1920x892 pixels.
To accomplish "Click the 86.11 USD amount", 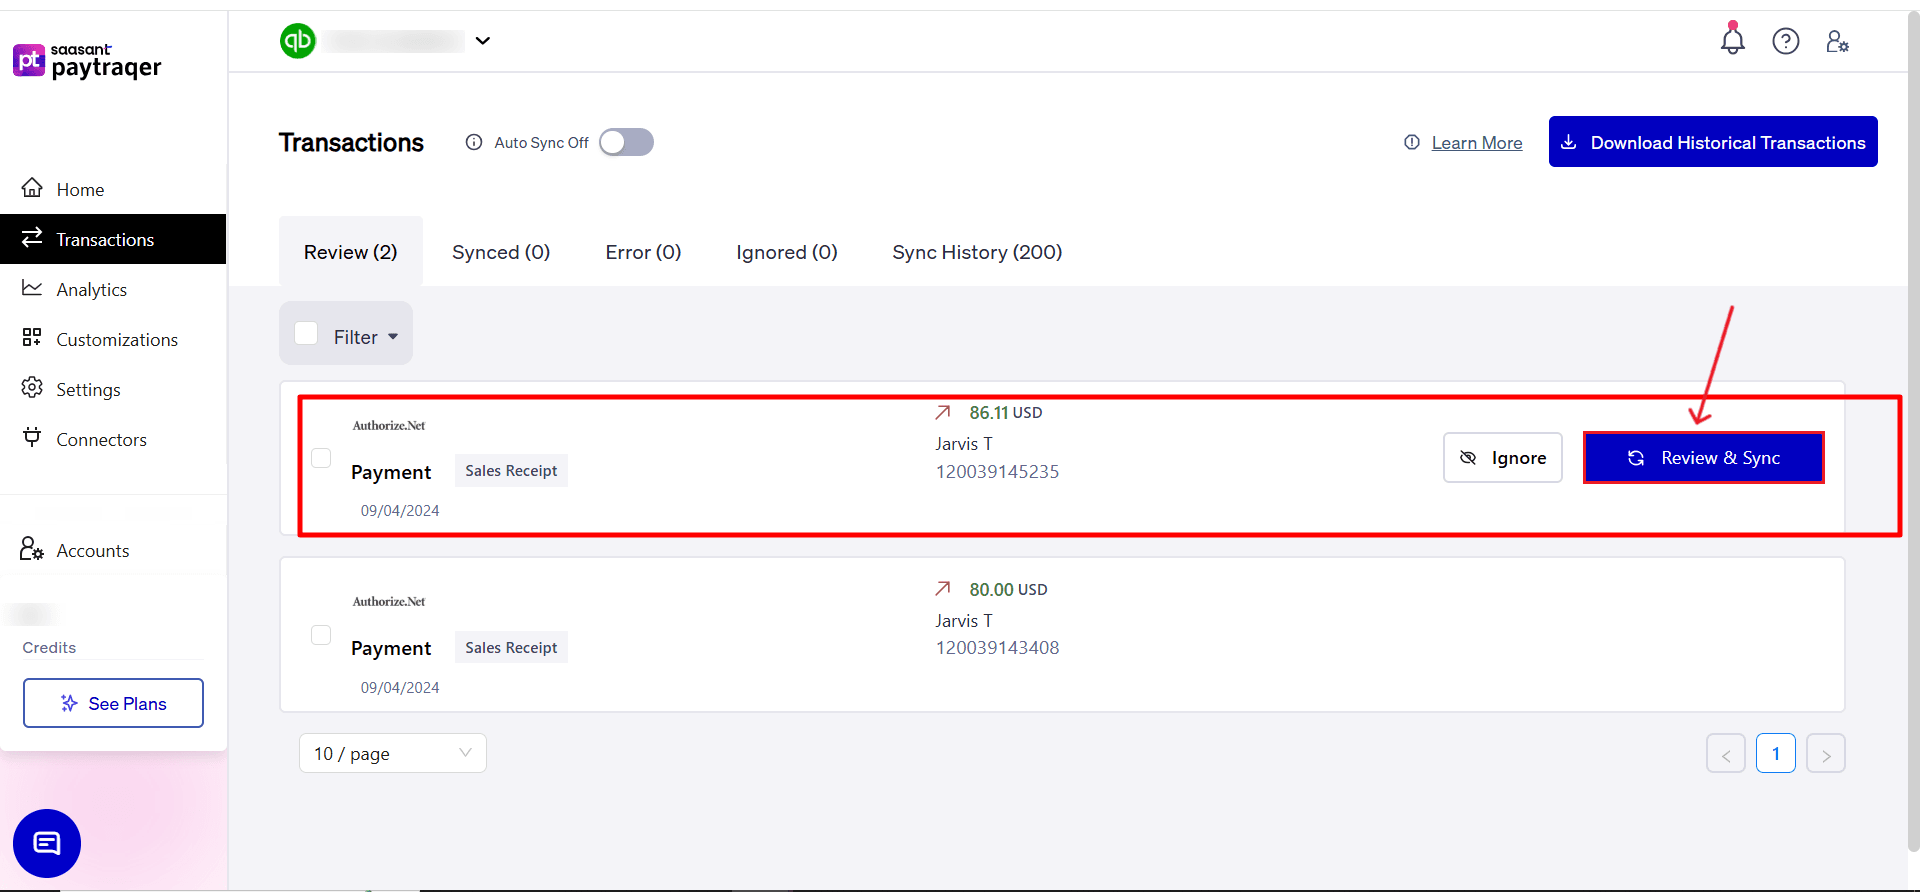I will [1006, 413].
